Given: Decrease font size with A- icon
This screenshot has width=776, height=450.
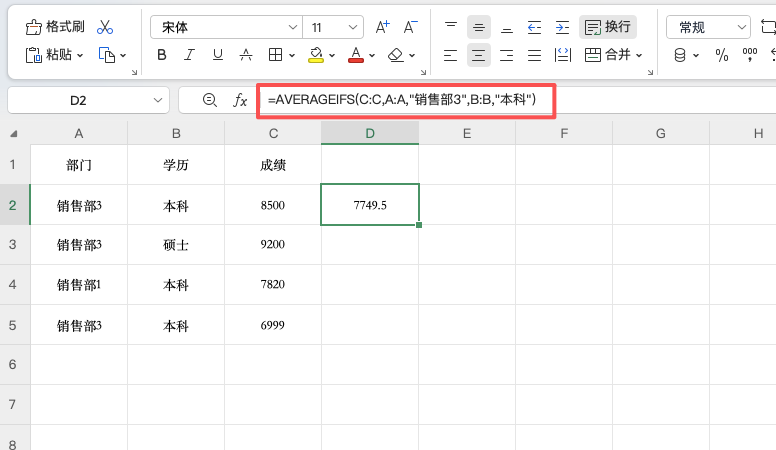Looking at the screenshot, I should pyautogui.click(x=410, y=27).
